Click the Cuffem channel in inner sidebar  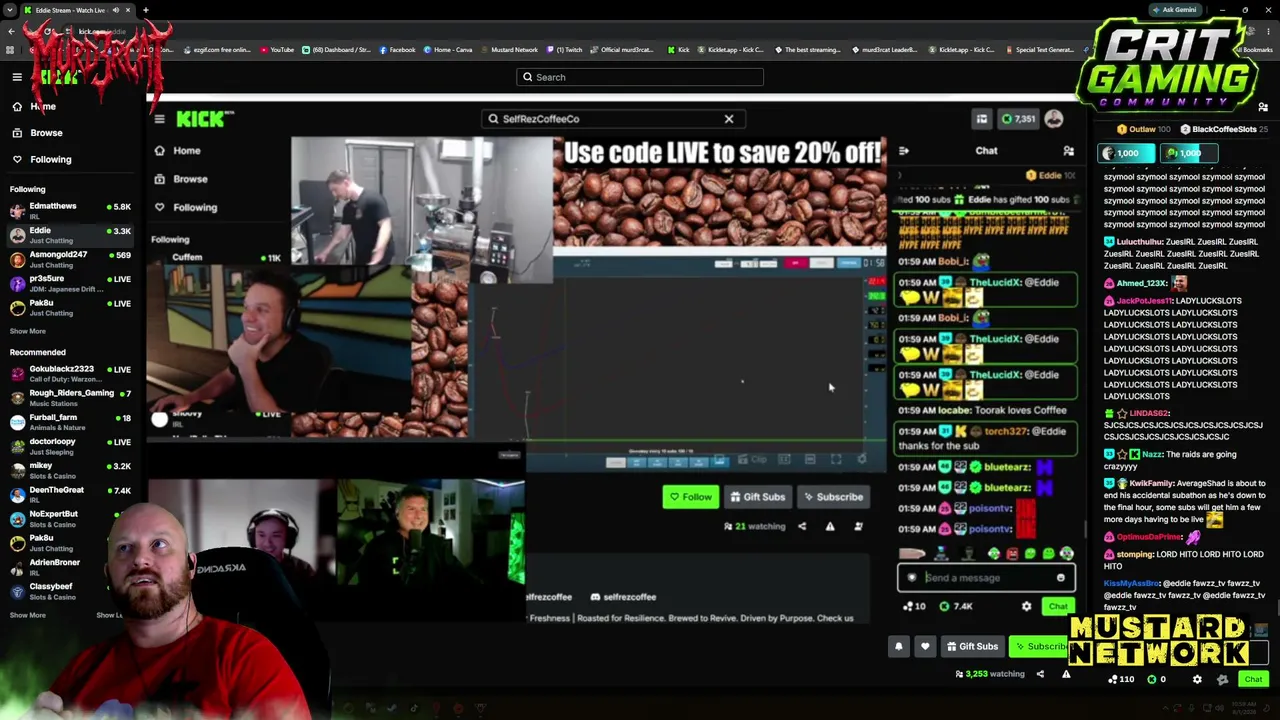(218, 257)
